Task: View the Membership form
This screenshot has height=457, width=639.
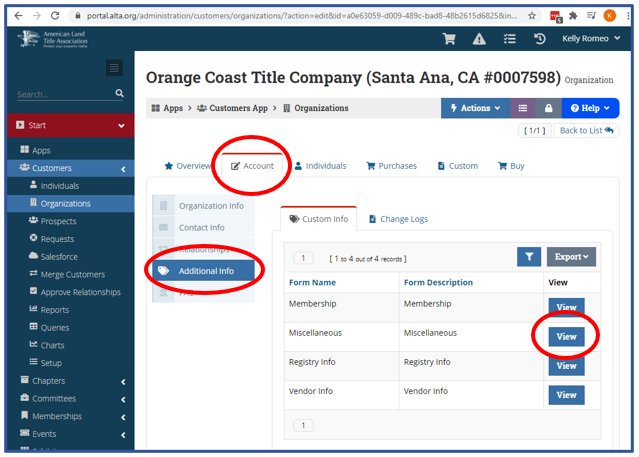Action: tap(566, 307)
